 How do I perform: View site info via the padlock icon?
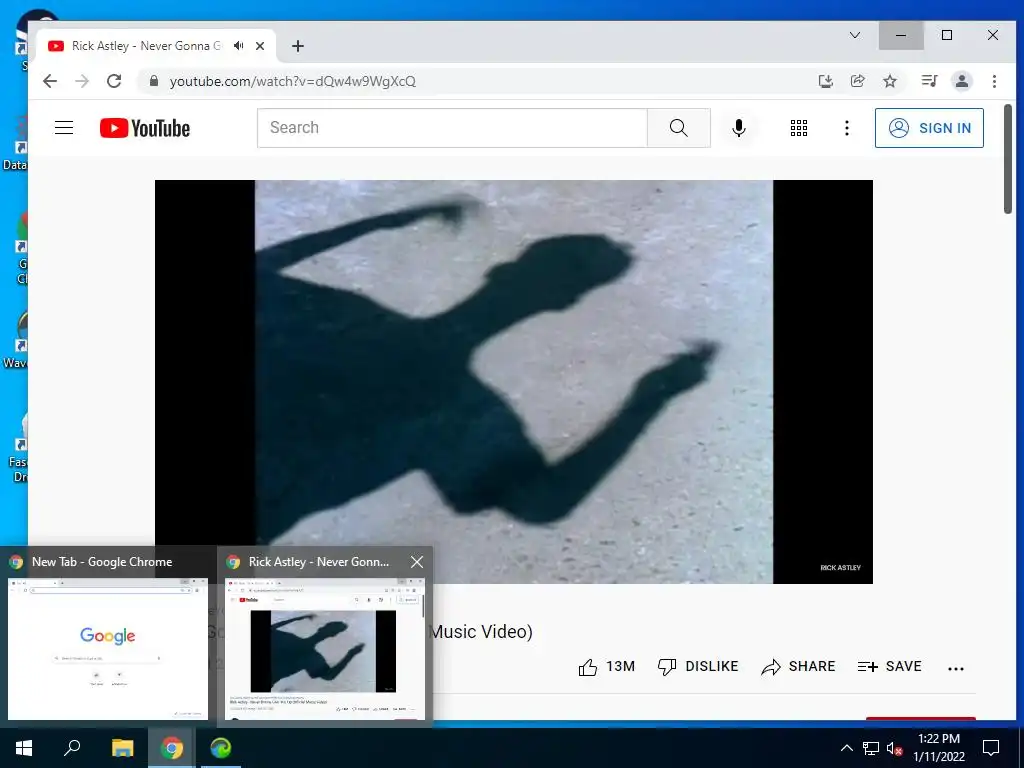click(x=154, y=81)
